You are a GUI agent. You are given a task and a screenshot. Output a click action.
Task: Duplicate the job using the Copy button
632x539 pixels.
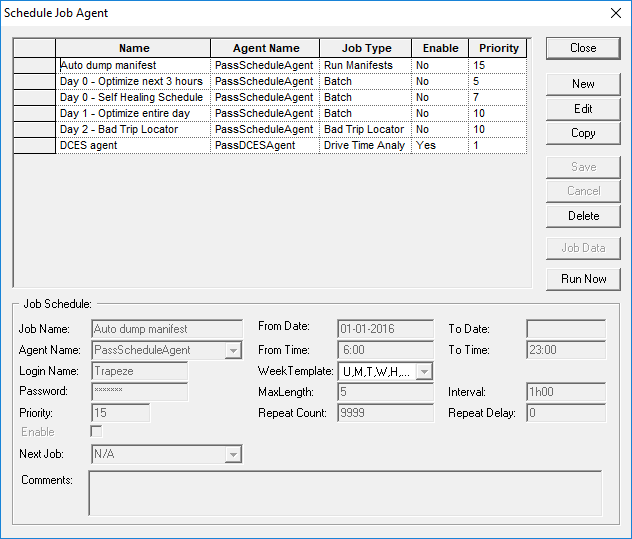(583, 133)
